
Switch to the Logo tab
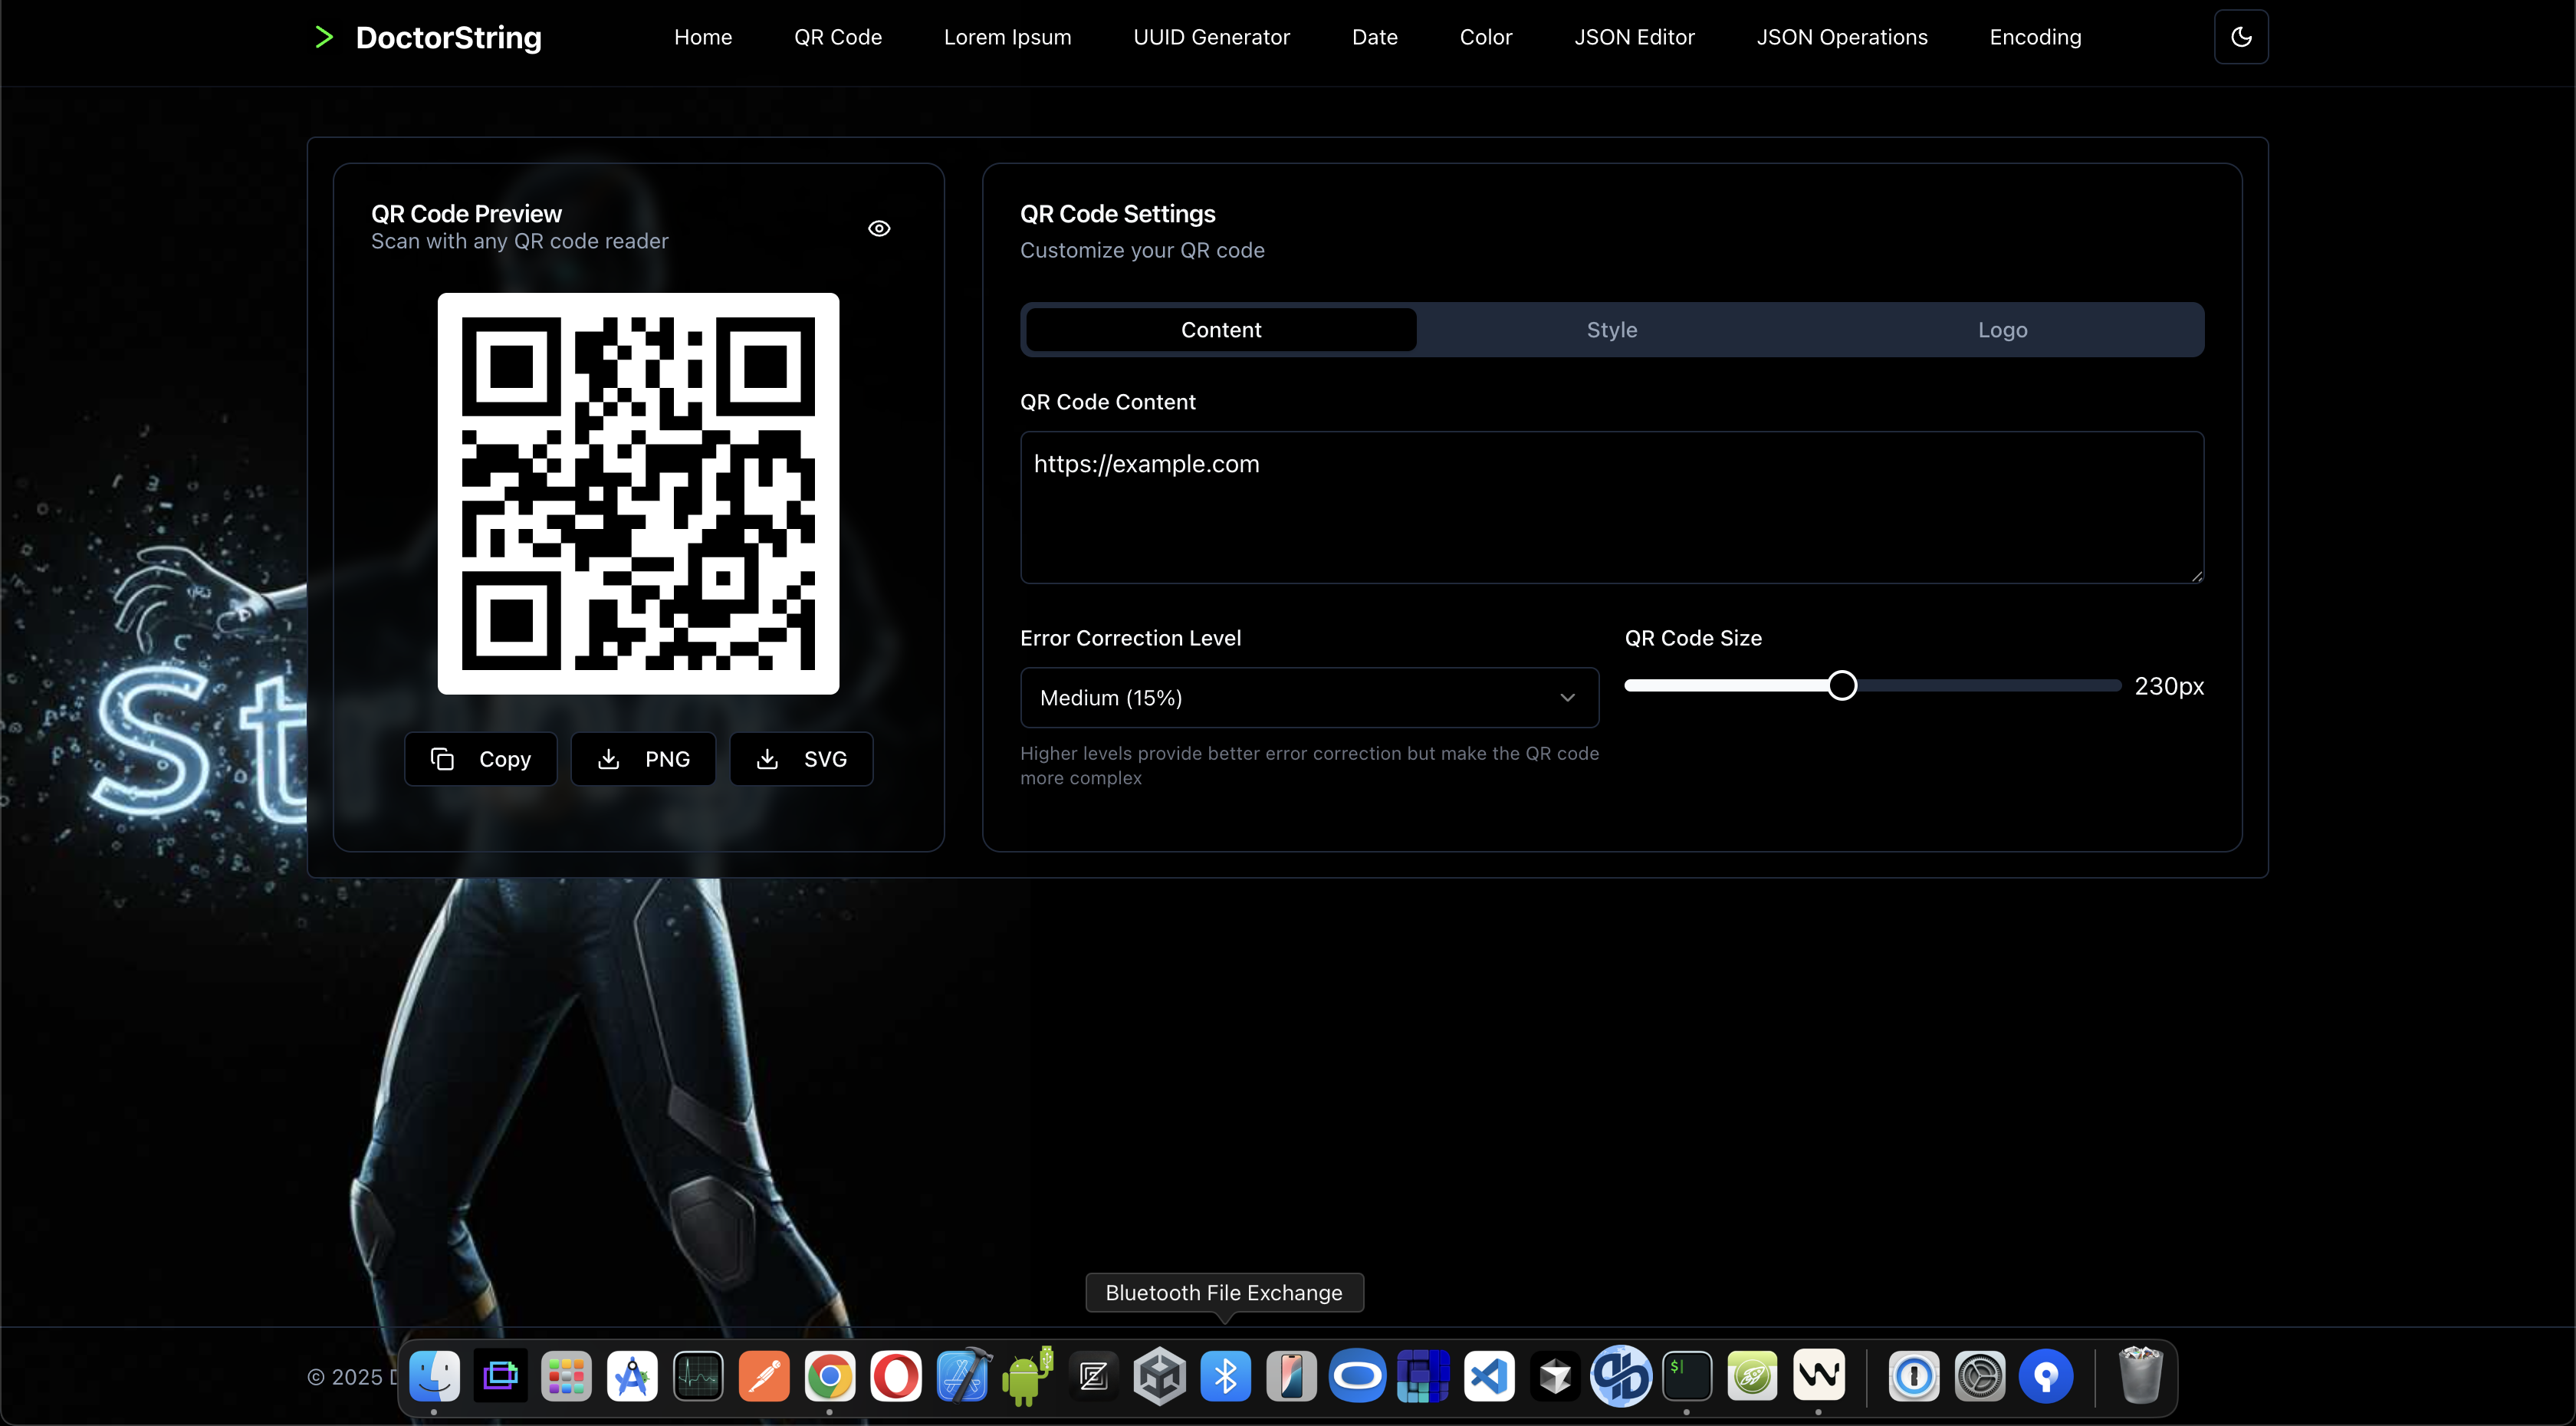pos(2002,330)
